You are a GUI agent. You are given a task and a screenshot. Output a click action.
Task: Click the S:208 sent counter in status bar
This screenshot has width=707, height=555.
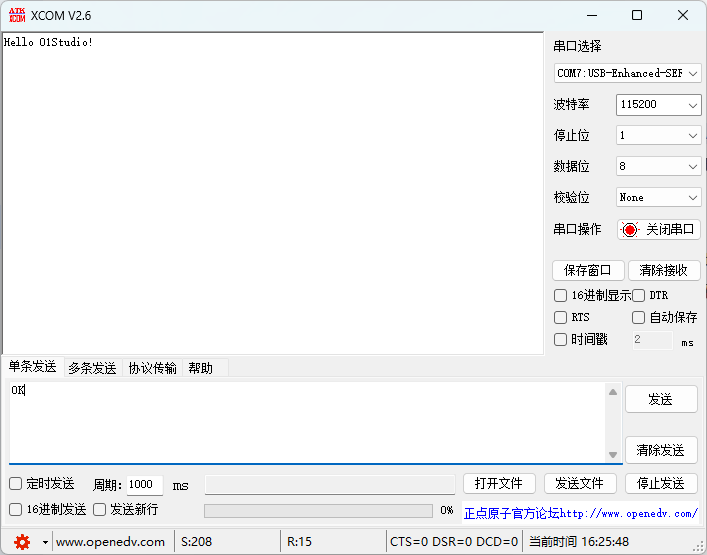[x=196, y=542]
